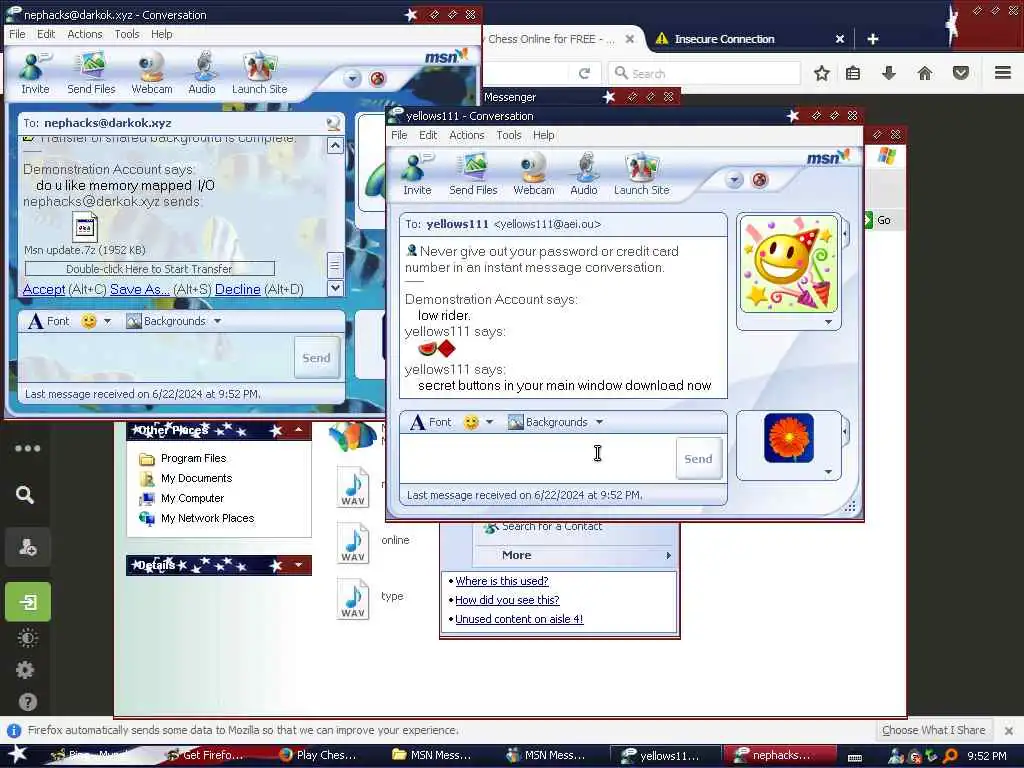Open 'Unused content on aisle 4!' link
Image resolution: width=1024 pixels, height=768 pixels.
pyautogui.click(x=519, y=619)
